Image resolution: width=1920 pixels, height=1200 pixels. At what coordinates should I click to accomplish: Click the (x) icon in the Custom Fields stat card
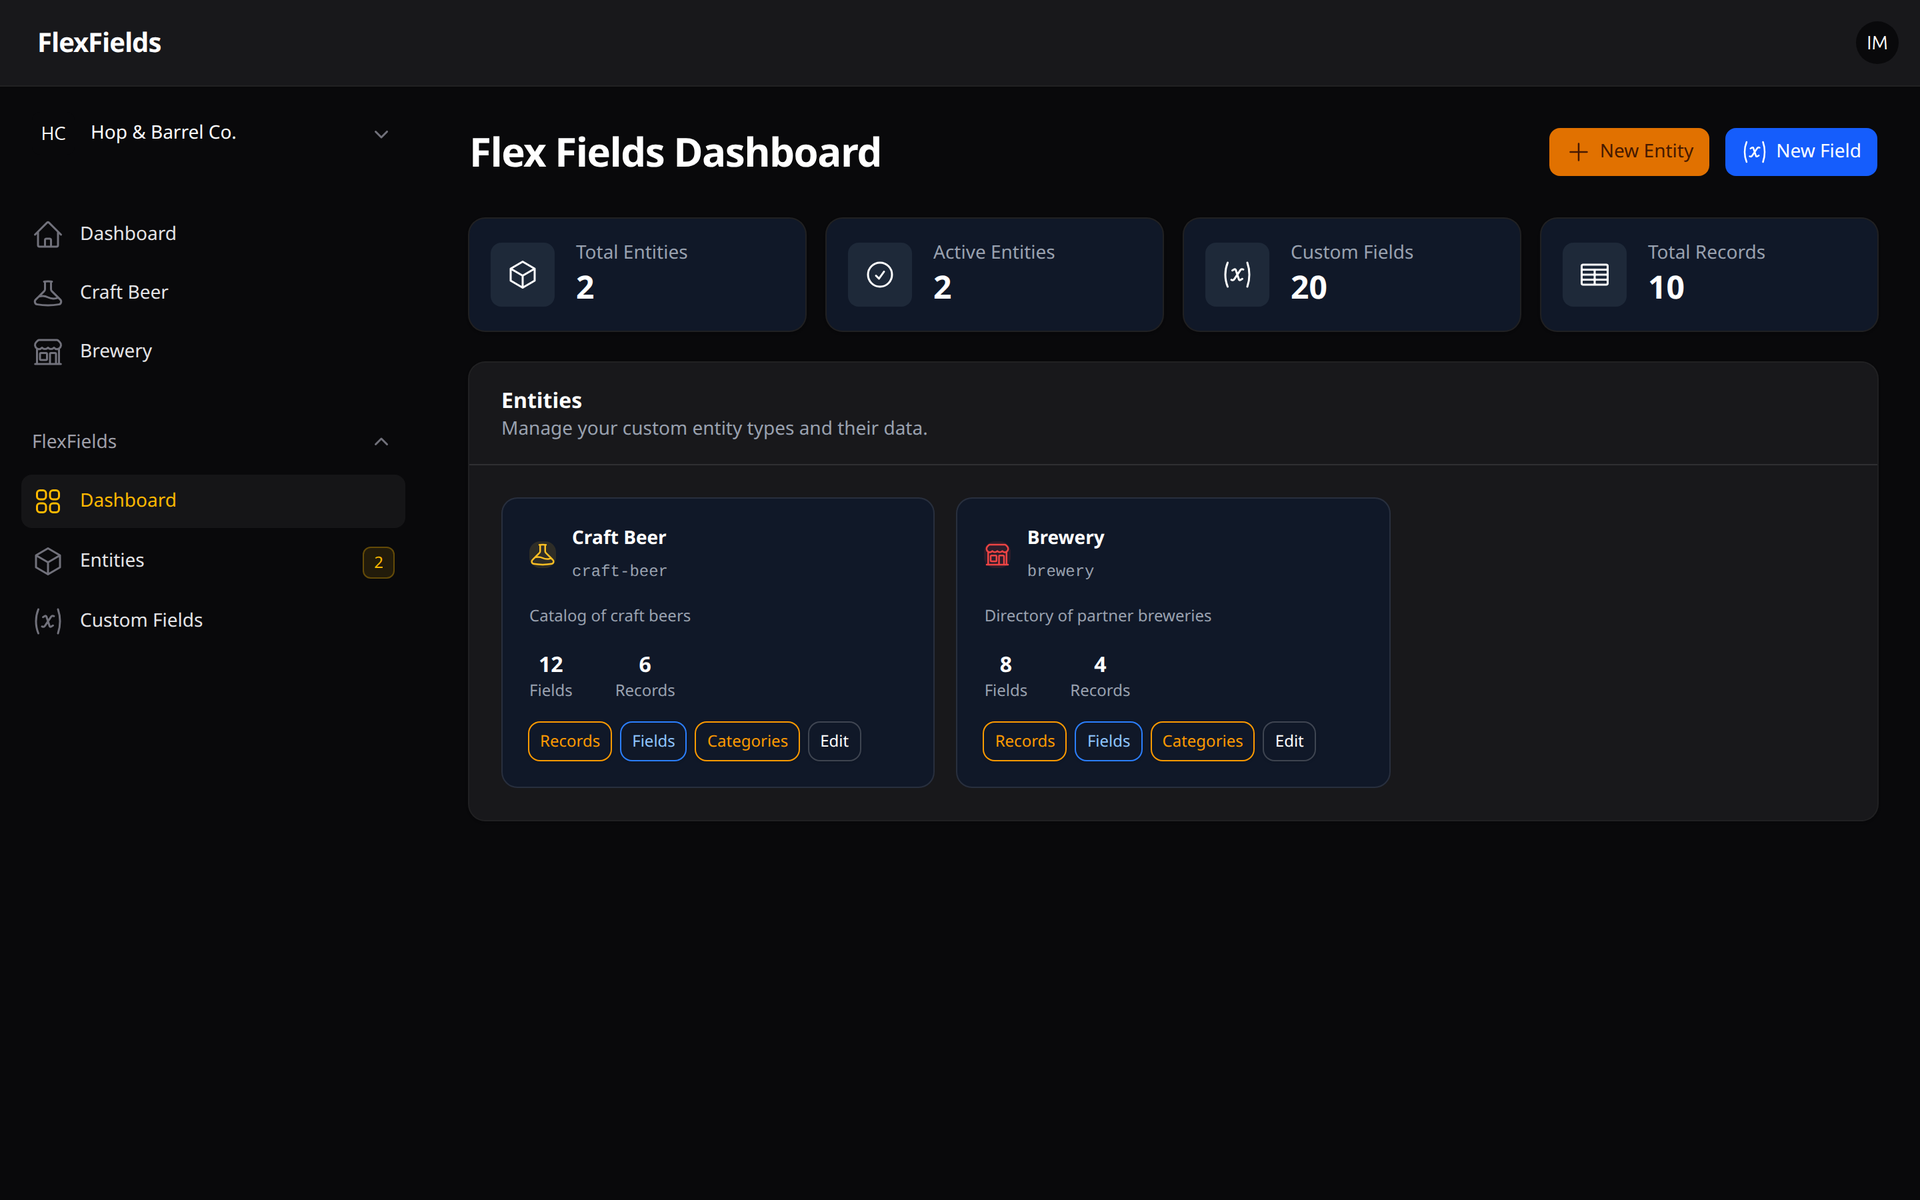pos(1237,275)
